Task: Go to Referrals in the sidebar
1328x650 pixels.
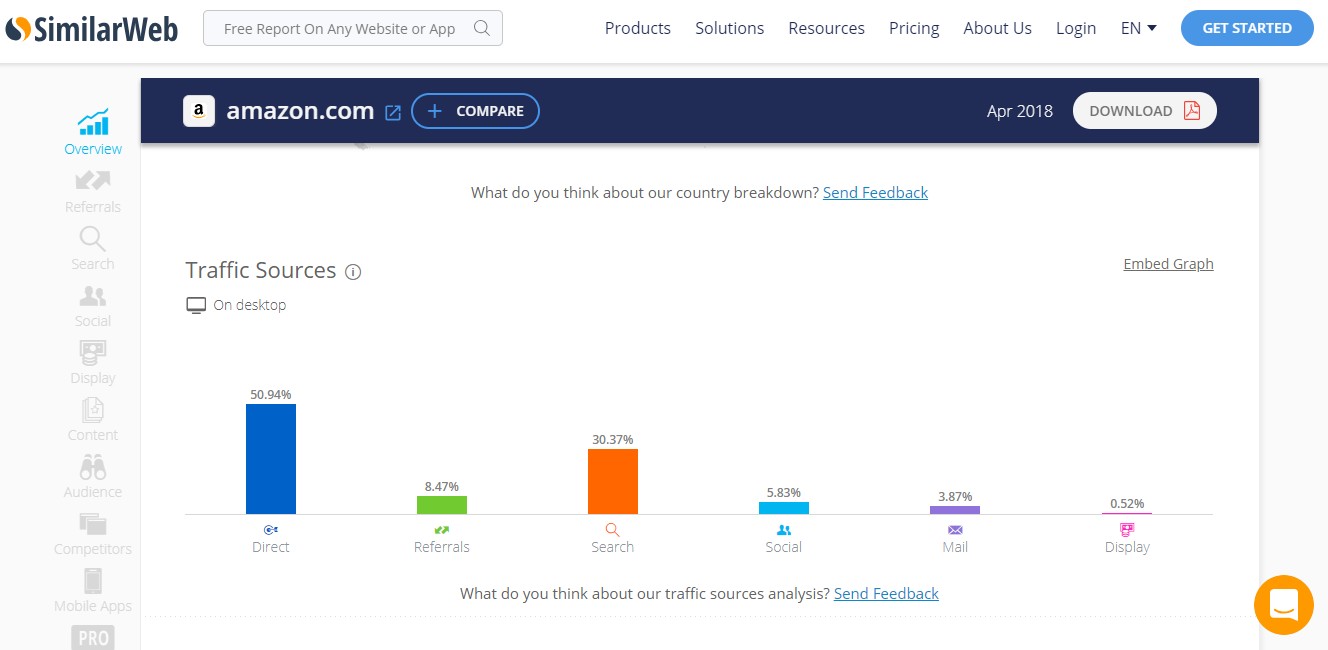Action: [x=93, y=181]
